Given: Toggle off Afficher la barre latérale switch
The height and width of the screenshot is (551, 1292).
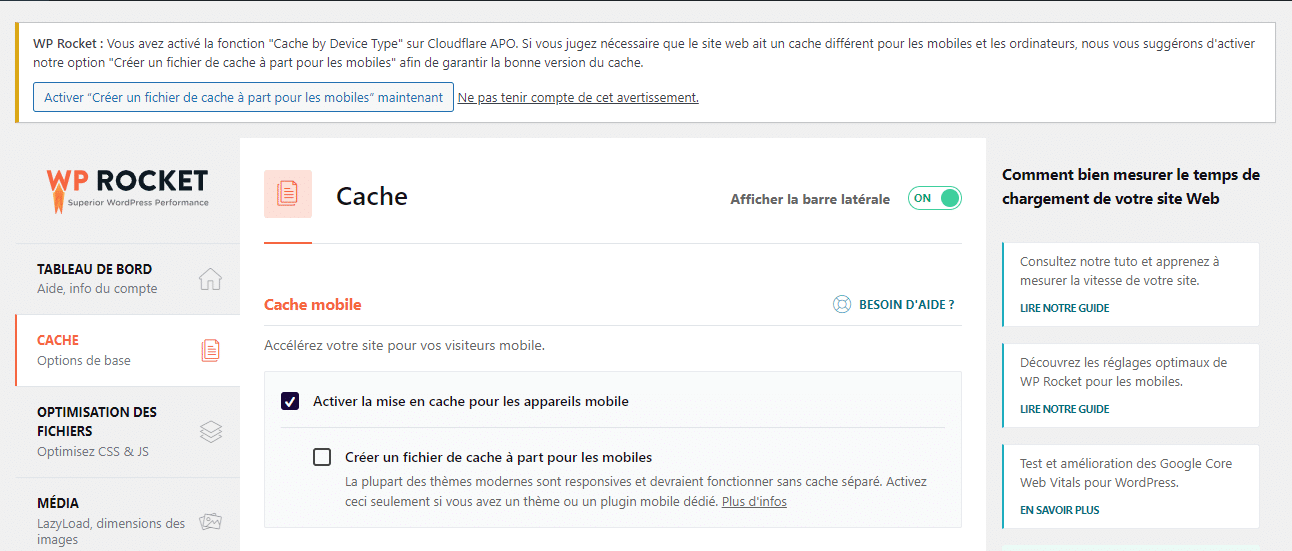Looking at the screenshot, I should coord(934,198).
